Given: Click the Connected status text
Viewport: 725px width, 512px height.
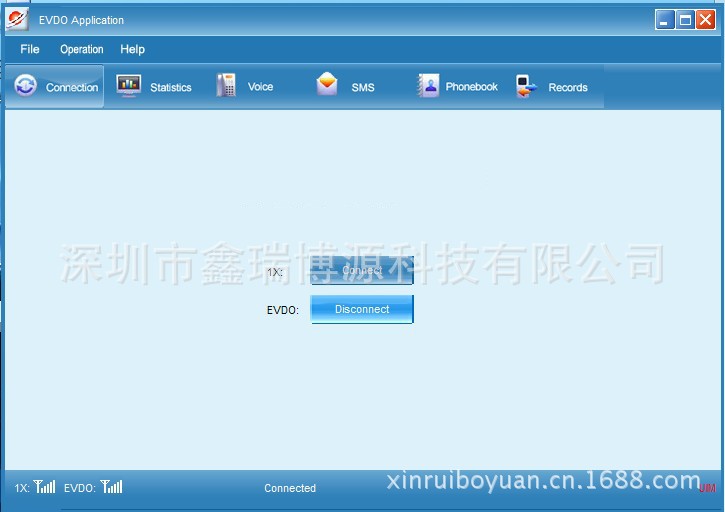Looking at the screenshot, I should point(290,488).
